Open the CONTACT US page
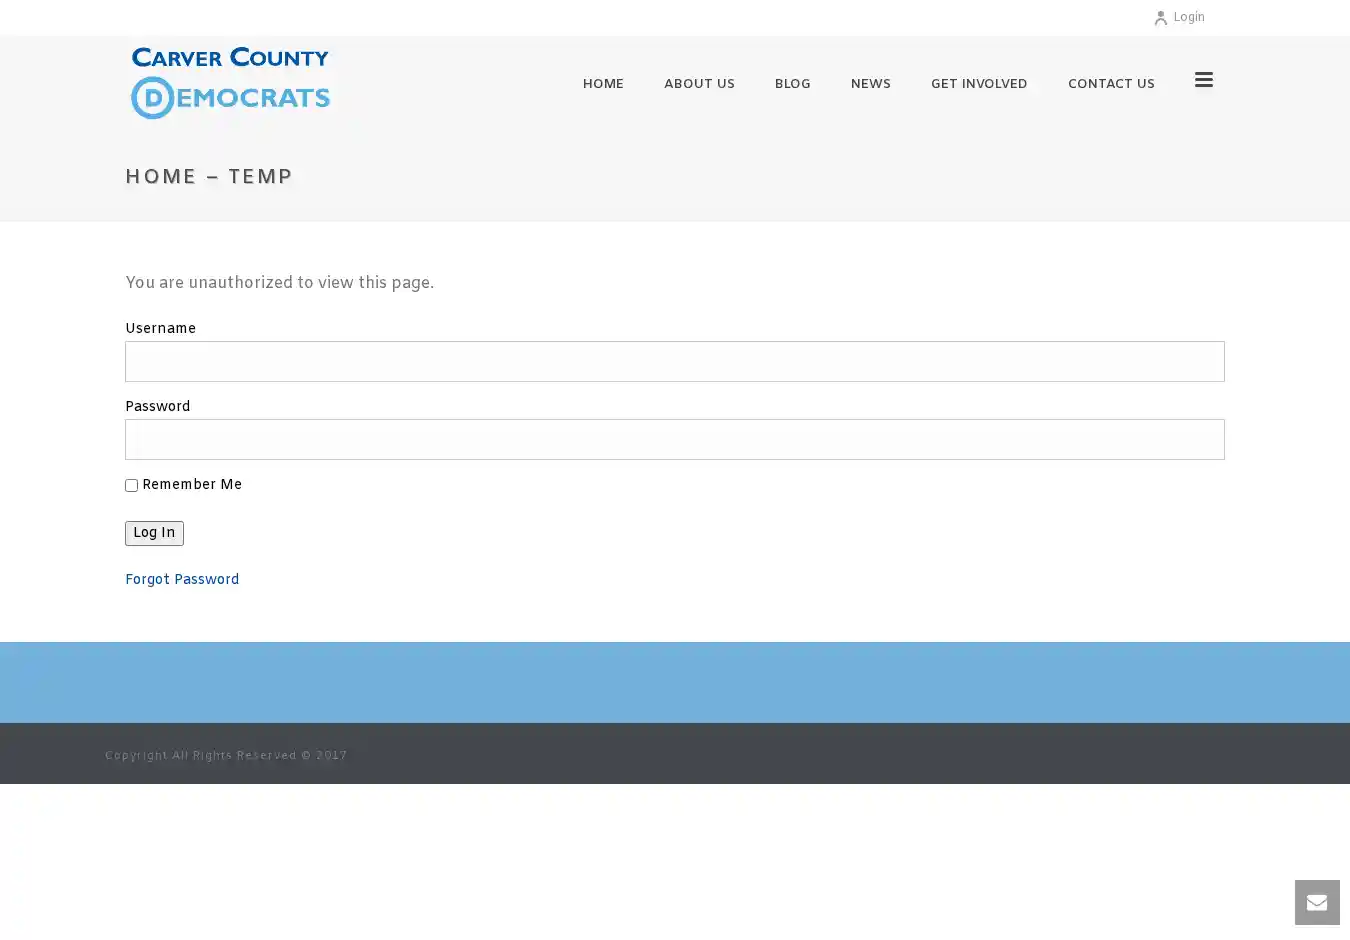 pyautogui.click(x=1110, y=84)
